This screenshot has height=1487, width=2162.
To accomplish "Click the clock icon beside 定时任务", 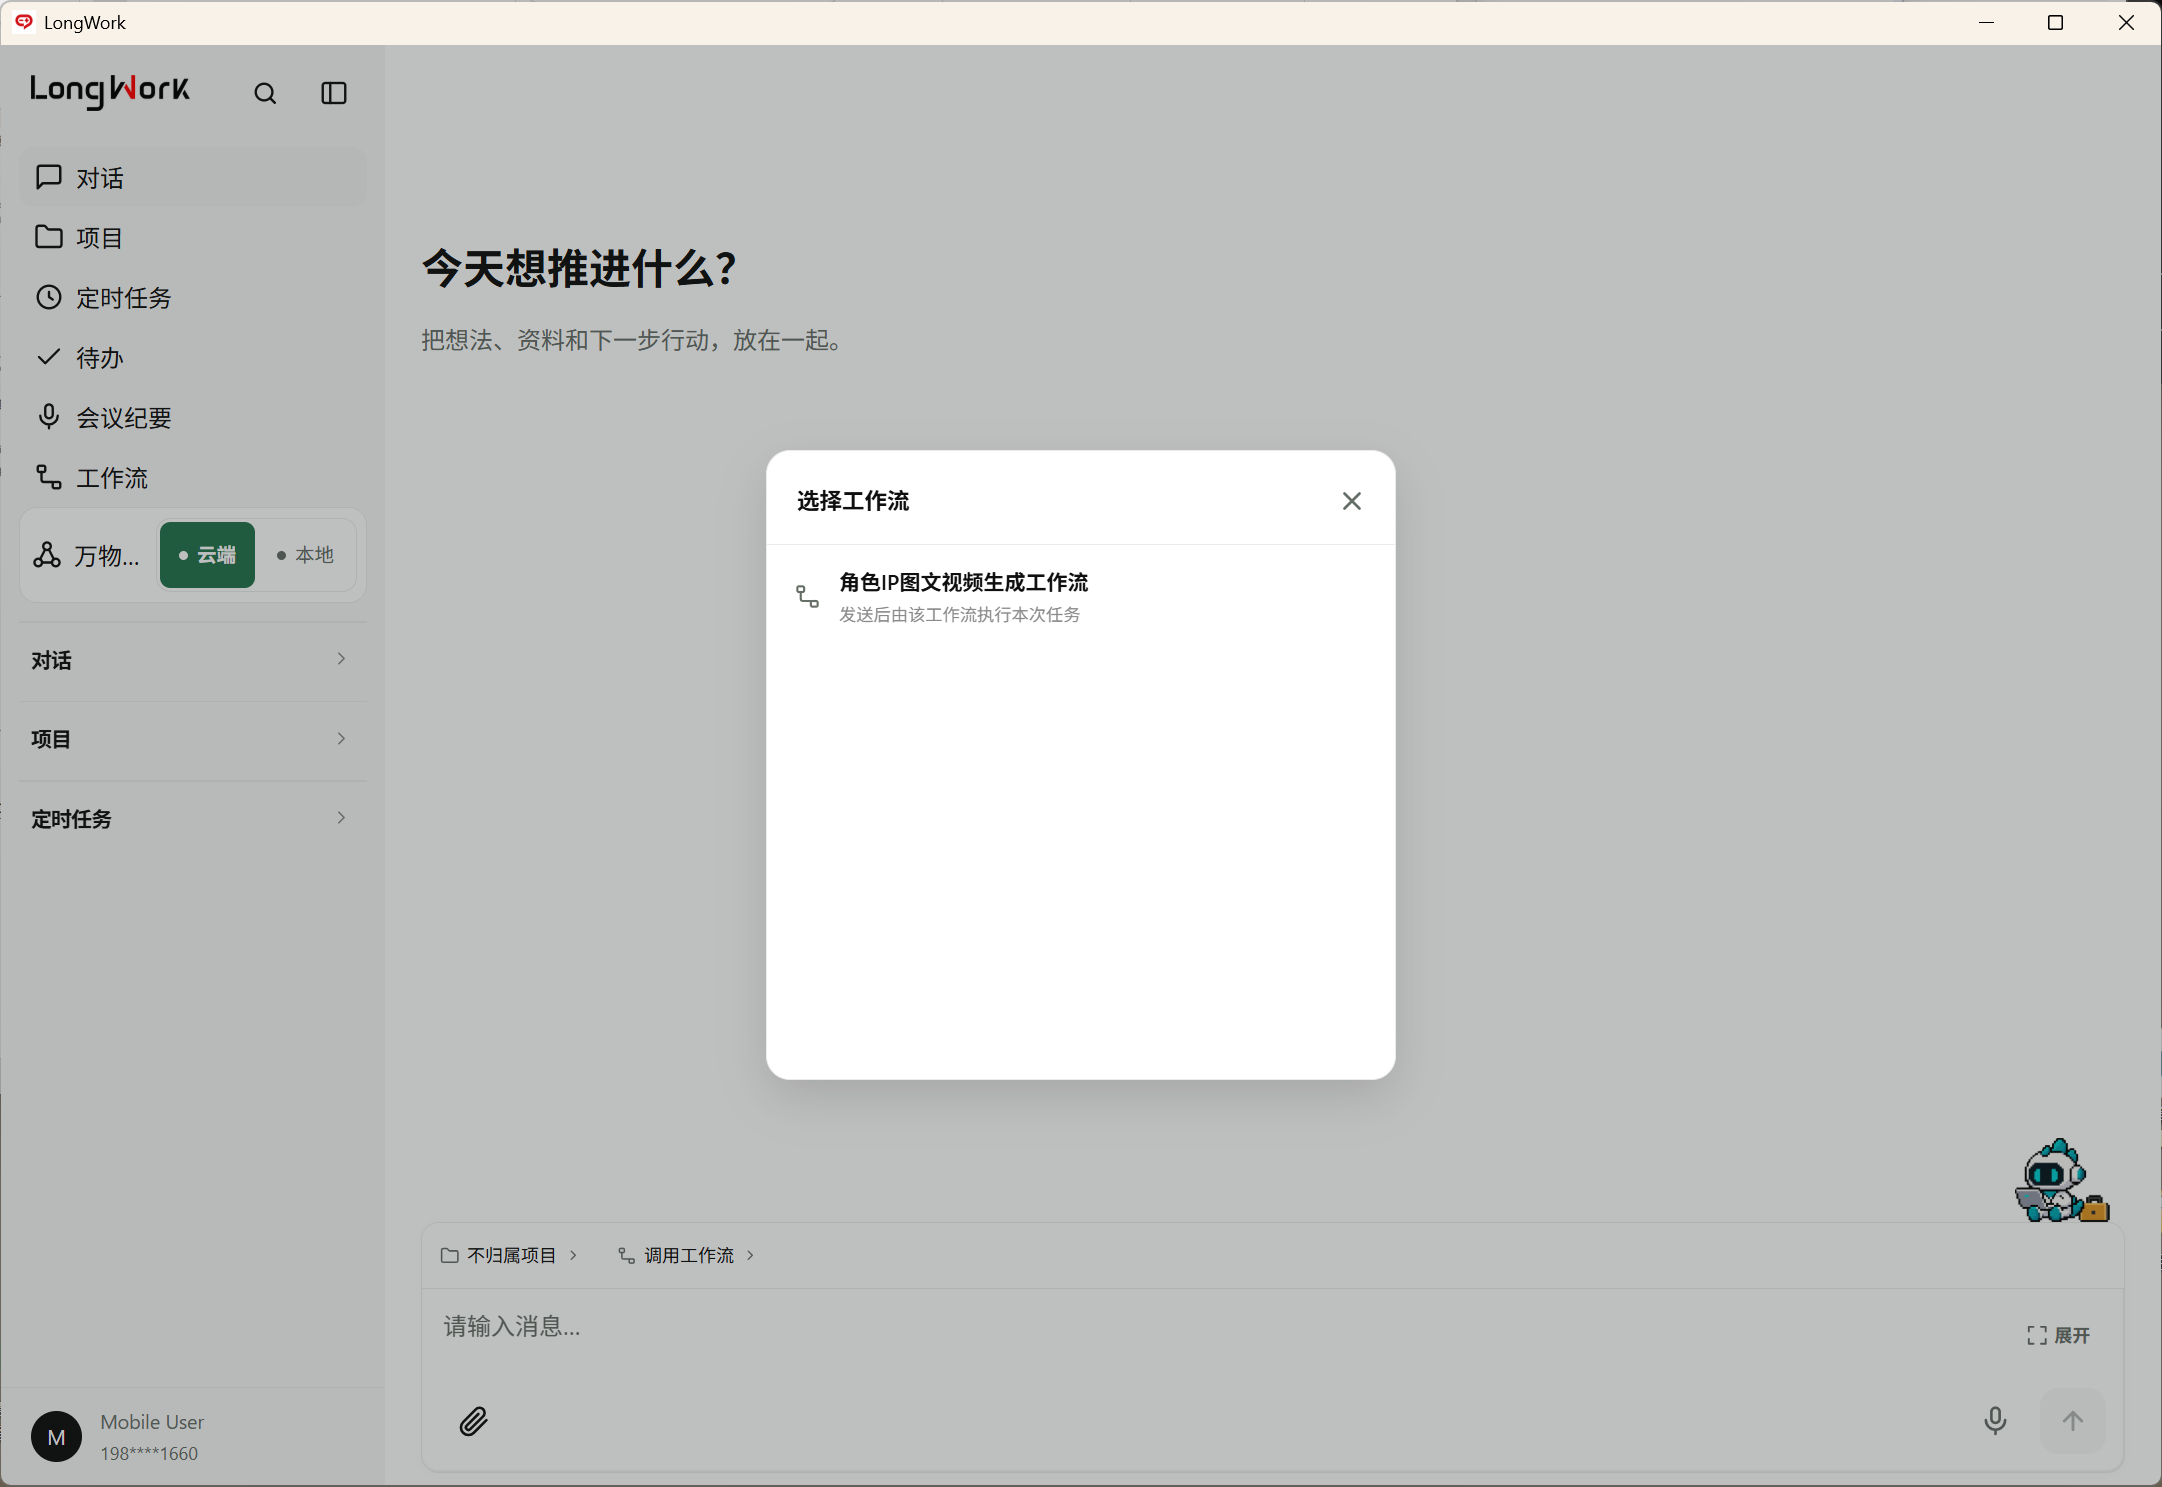I will point(48,297).
